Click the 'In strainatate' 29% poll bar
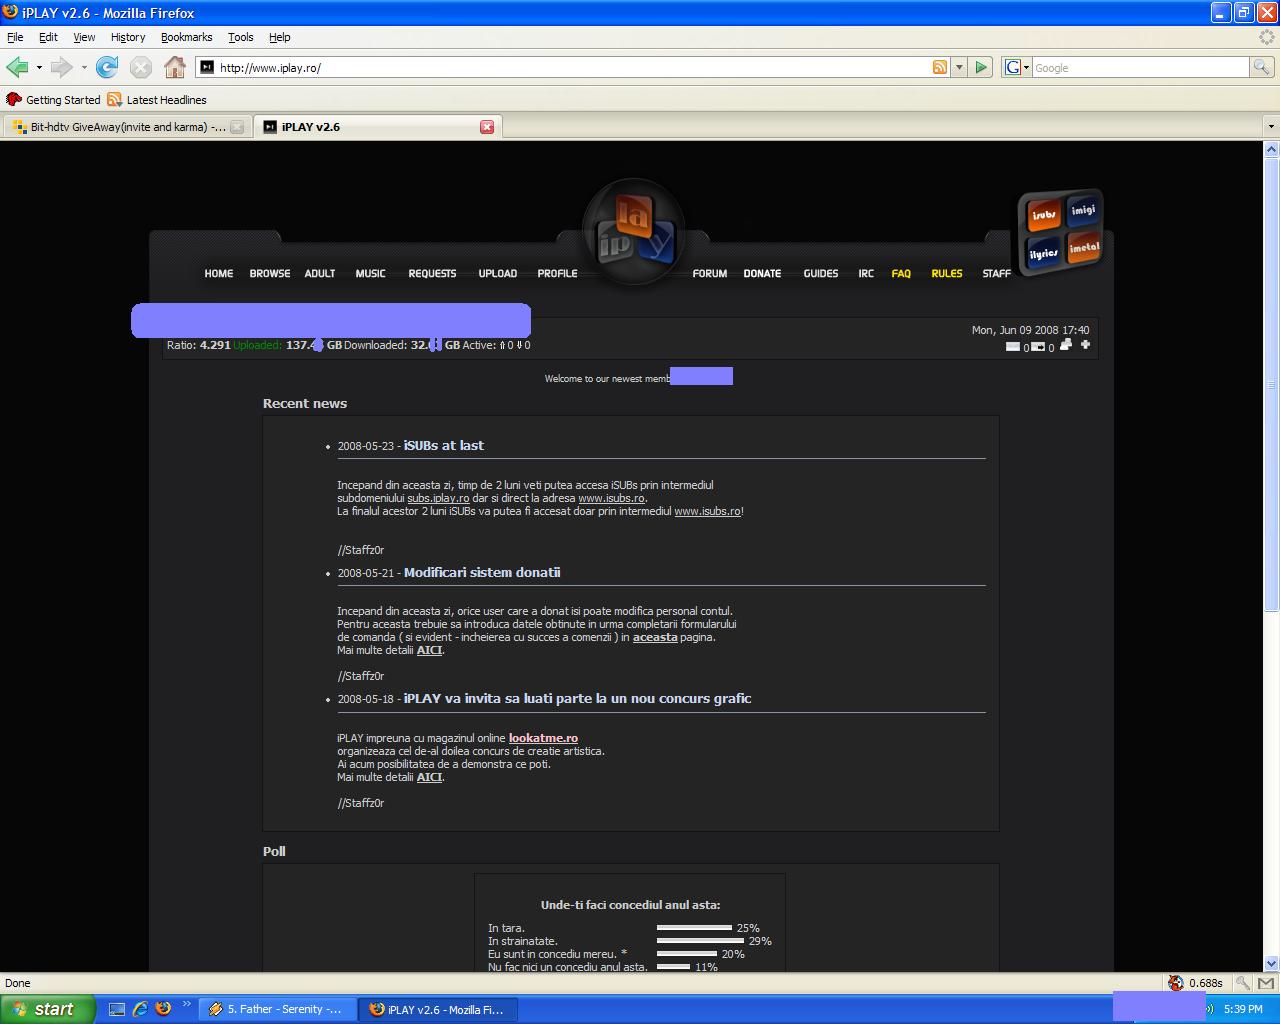 tap(700, 941)
